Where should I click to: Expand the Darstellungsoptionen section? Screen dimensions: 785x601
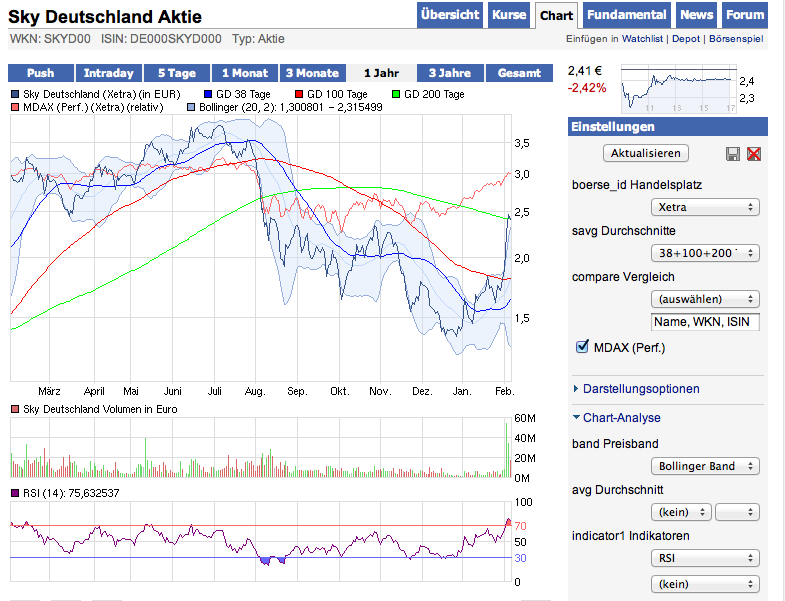click(x=640, y=389)
